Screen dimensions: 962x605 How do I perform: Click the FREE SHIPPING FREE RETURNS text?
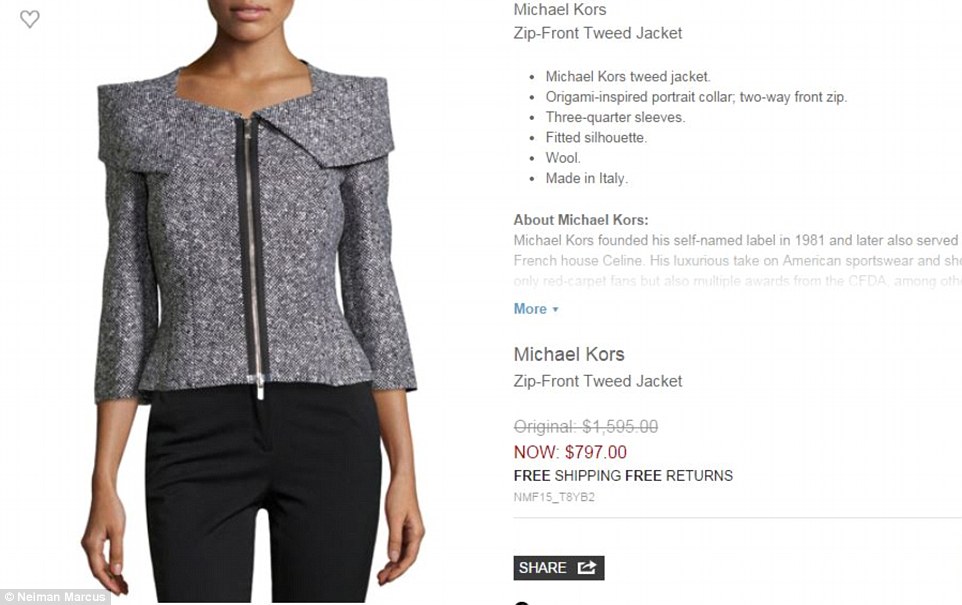[623, 476]
